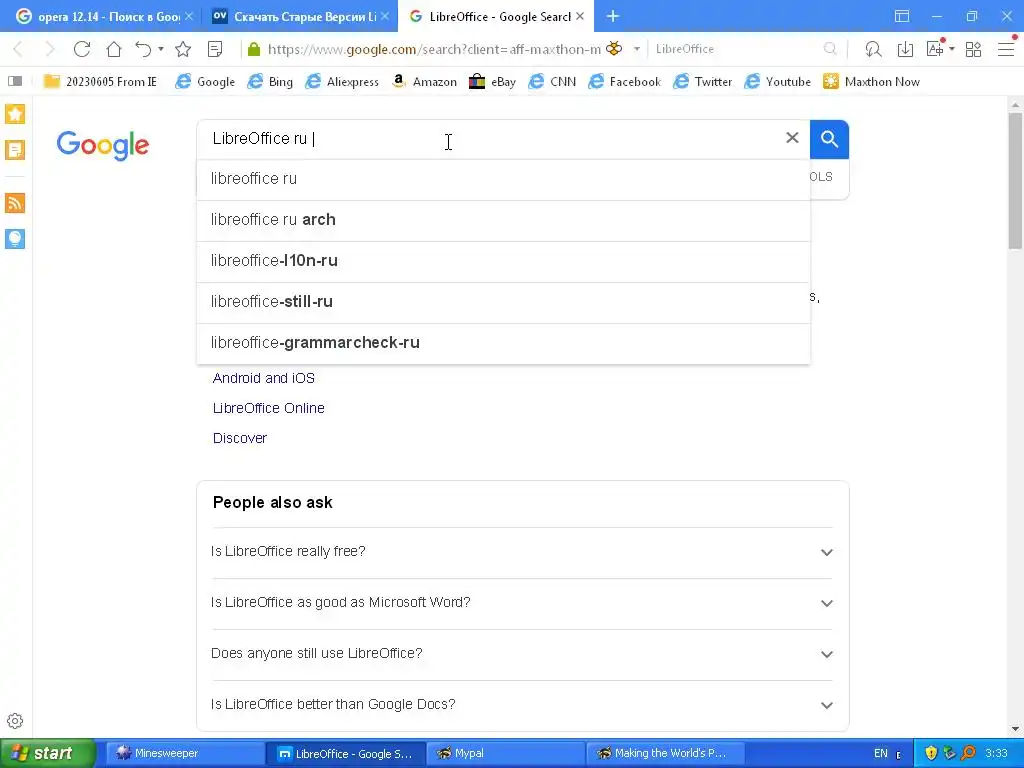Expand 'Does anyone still use LibreOffice?'

522,654
